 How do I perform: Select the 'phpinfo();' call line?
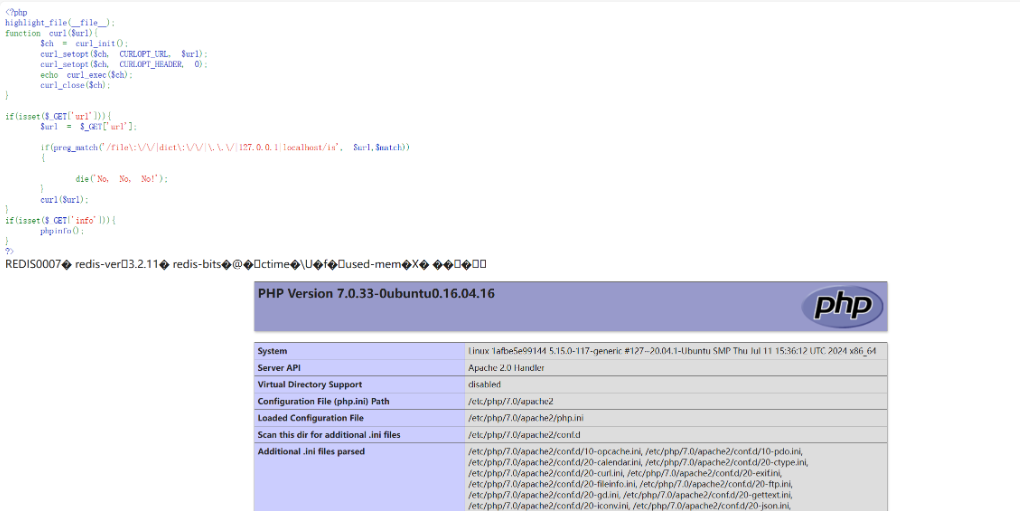click(62, 231)
